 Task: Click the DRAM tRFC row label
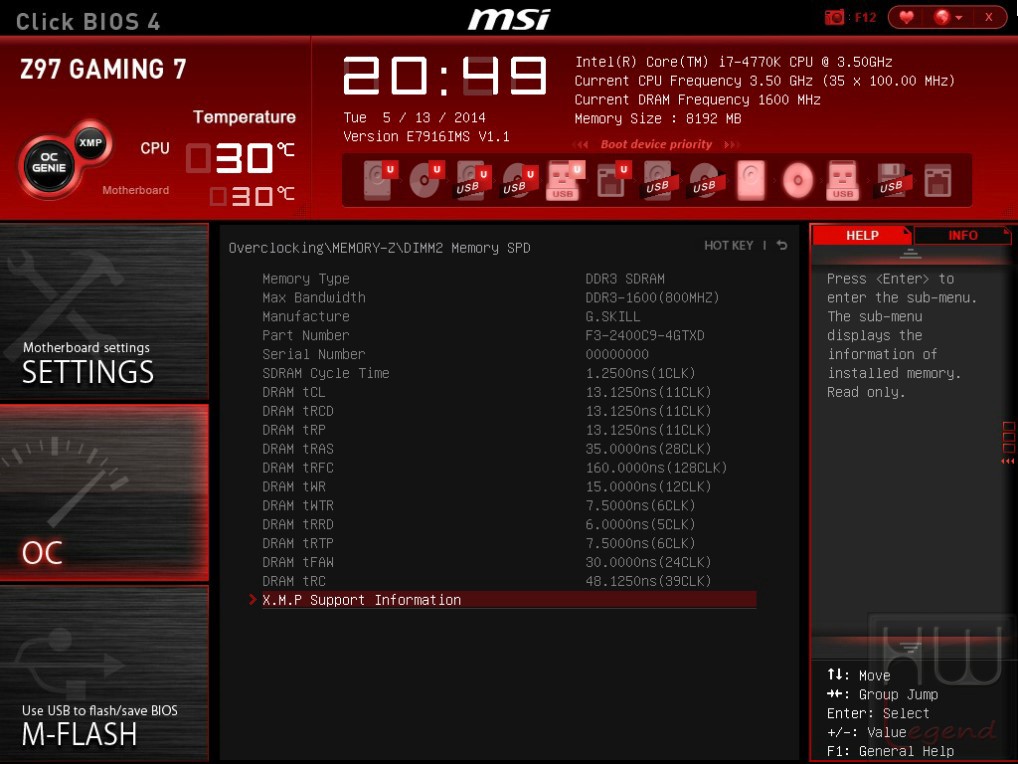click(298, 467)
